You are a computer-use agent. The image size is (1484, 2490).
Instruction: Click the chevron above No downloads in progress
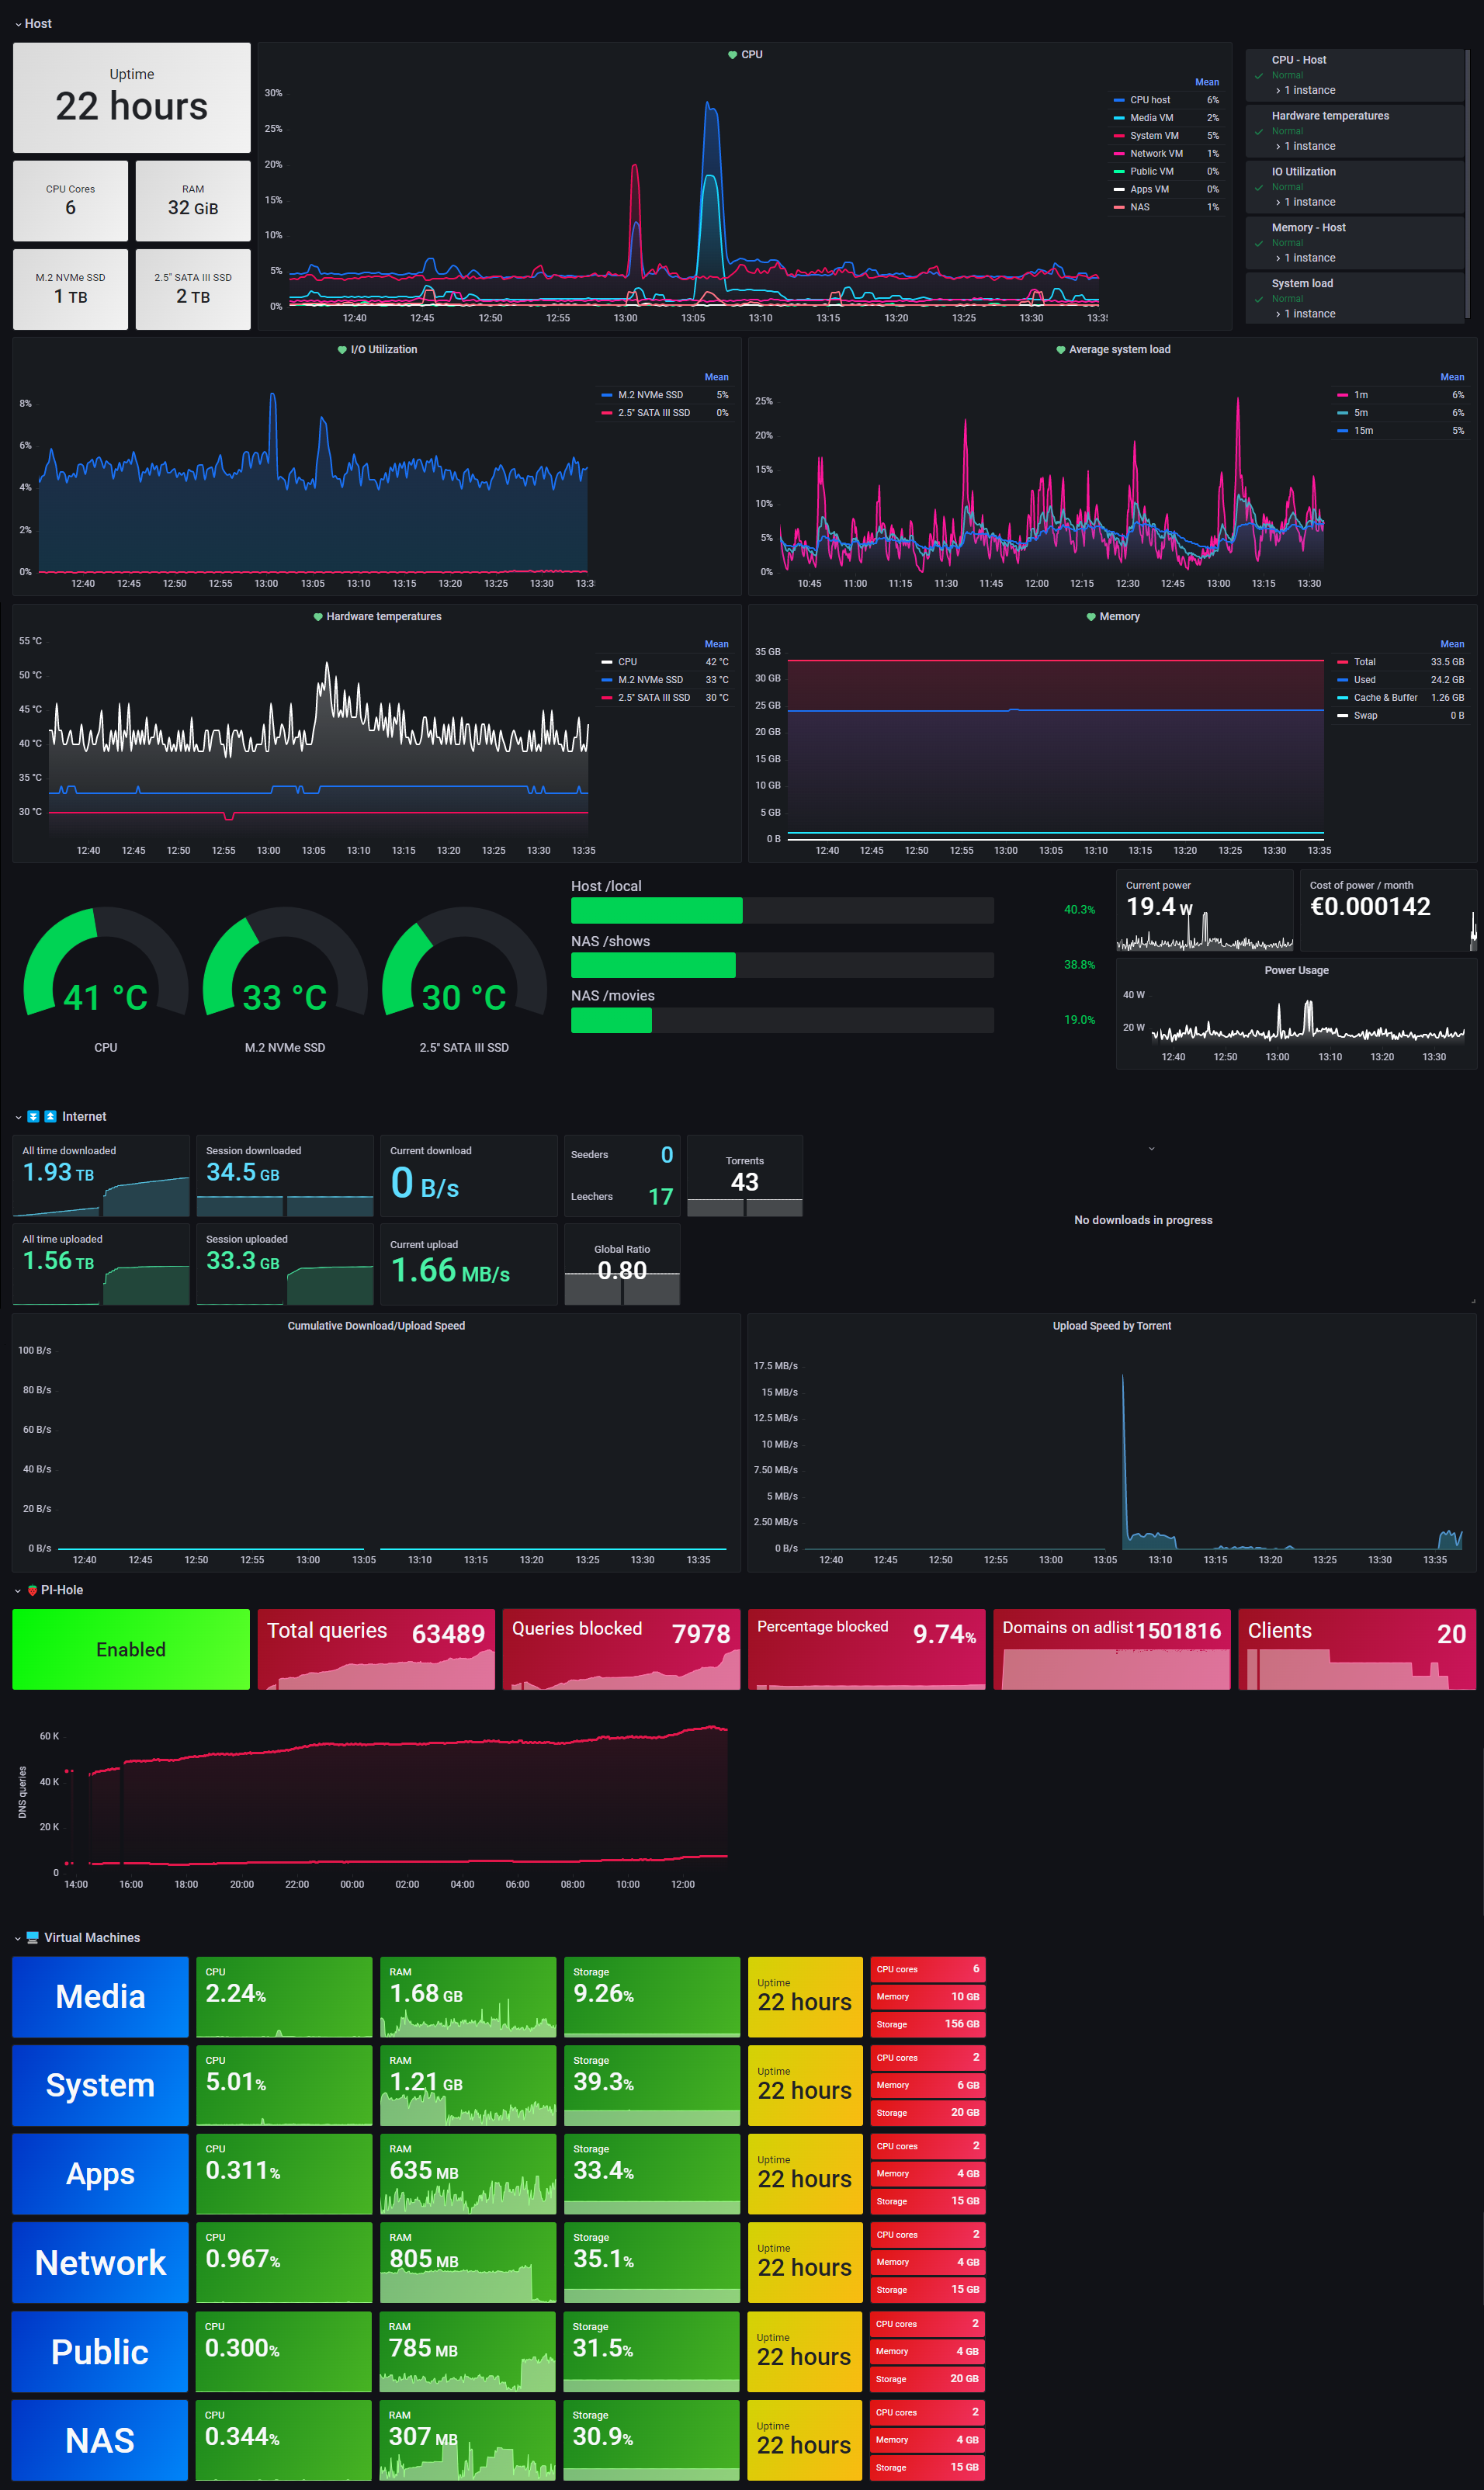(1151, 1149)
